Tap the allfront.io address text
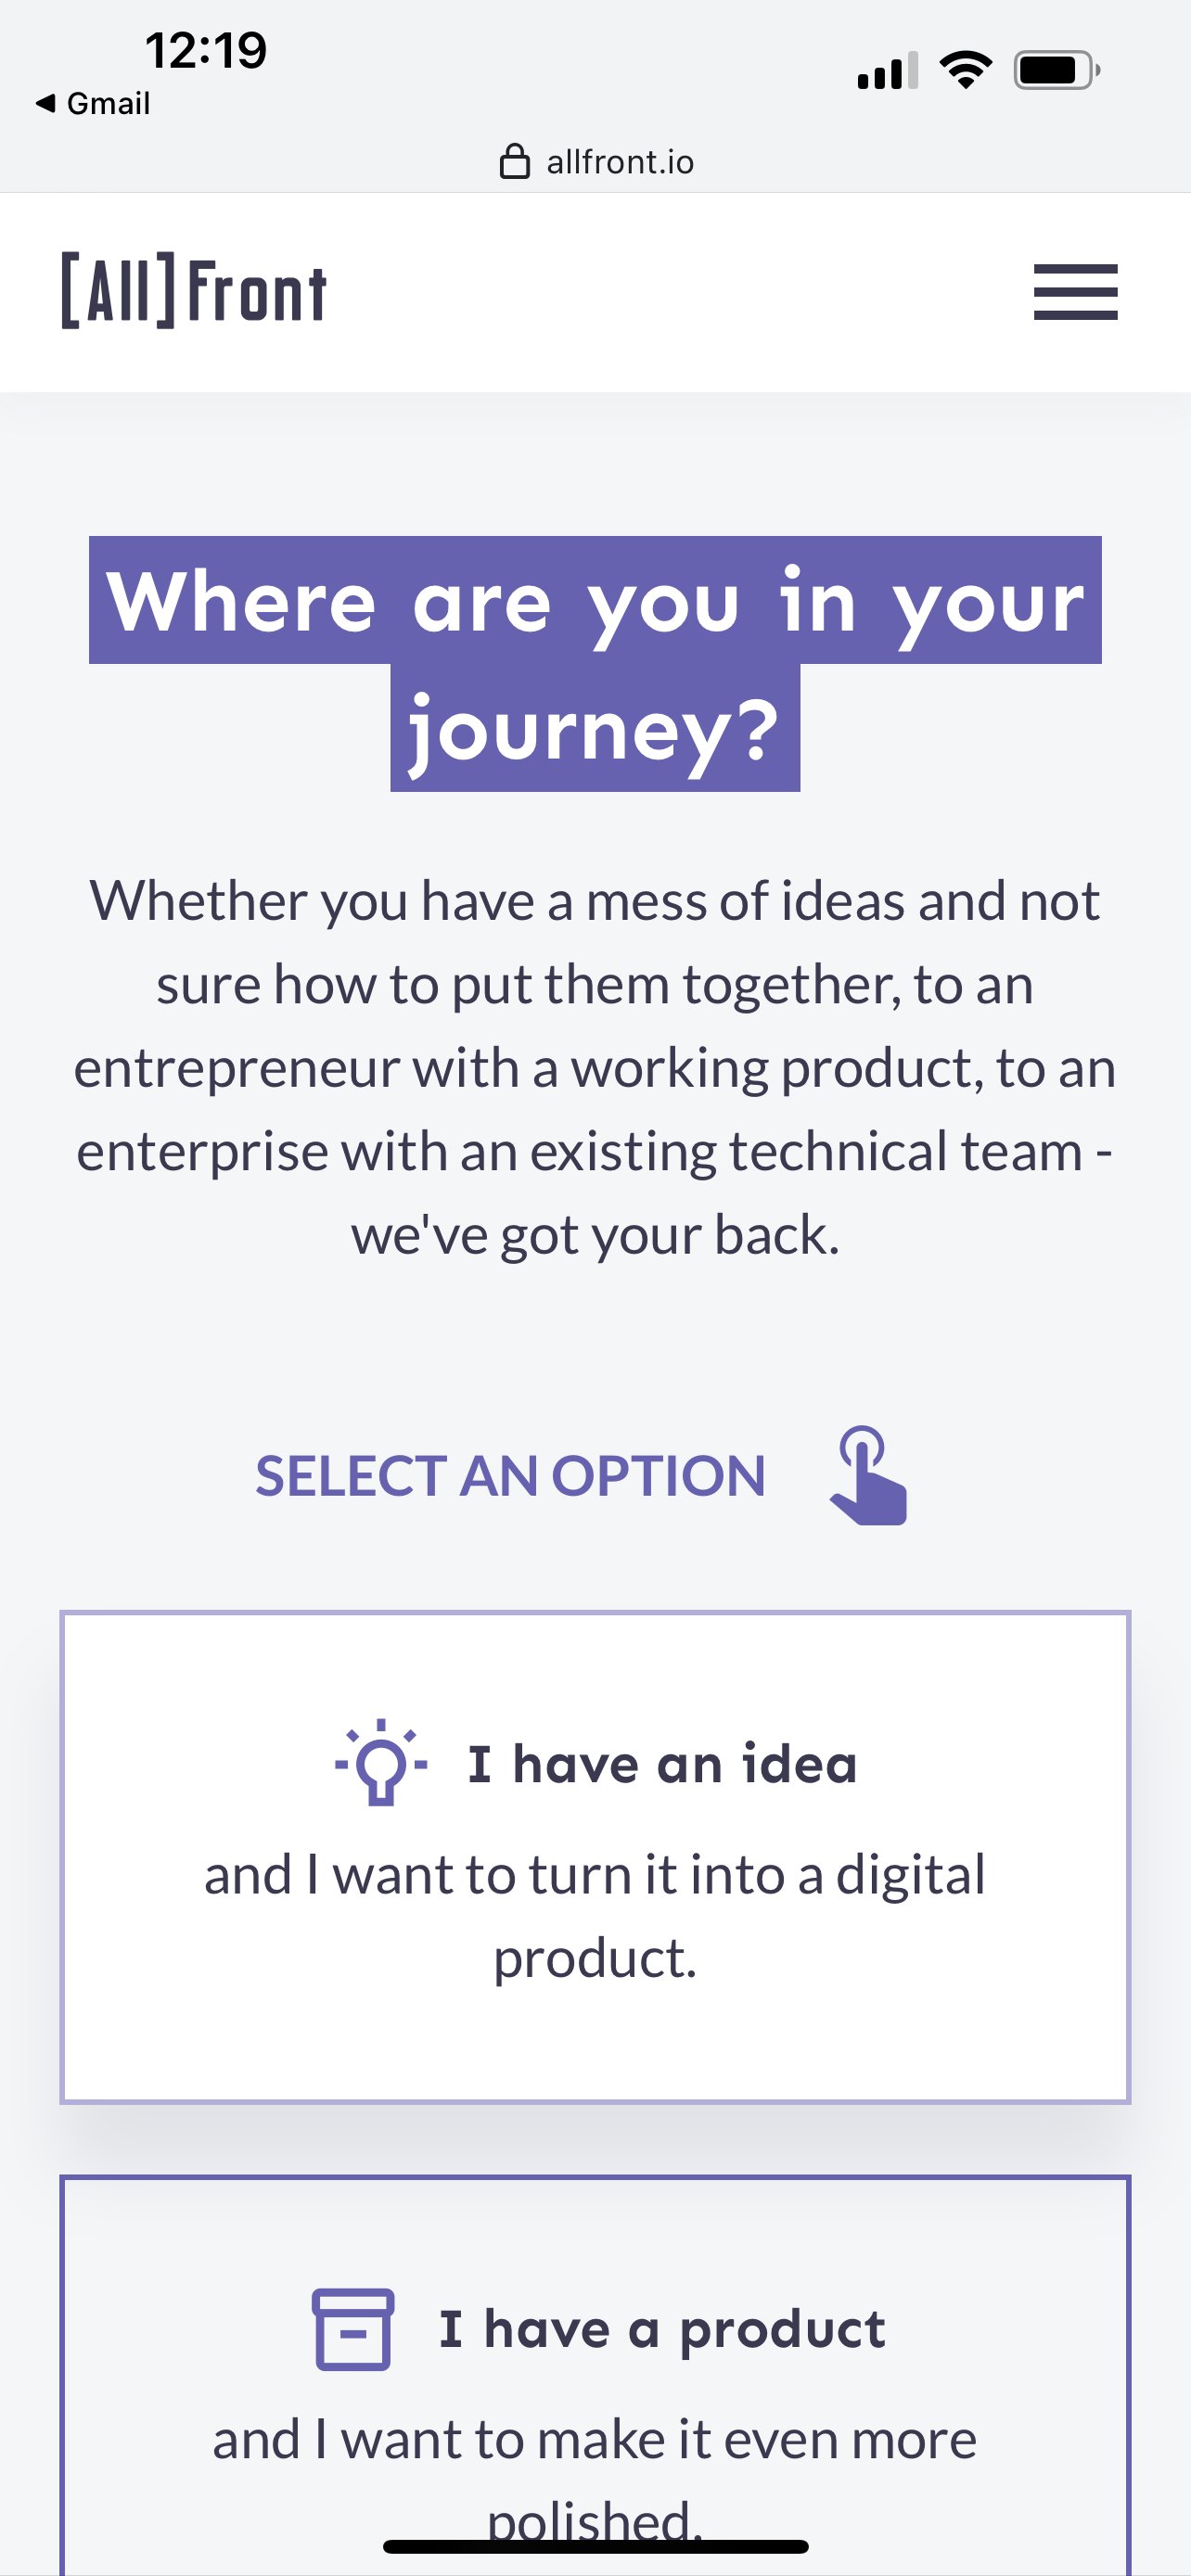Screen dimensions: 1191x2576 (620, 162)
